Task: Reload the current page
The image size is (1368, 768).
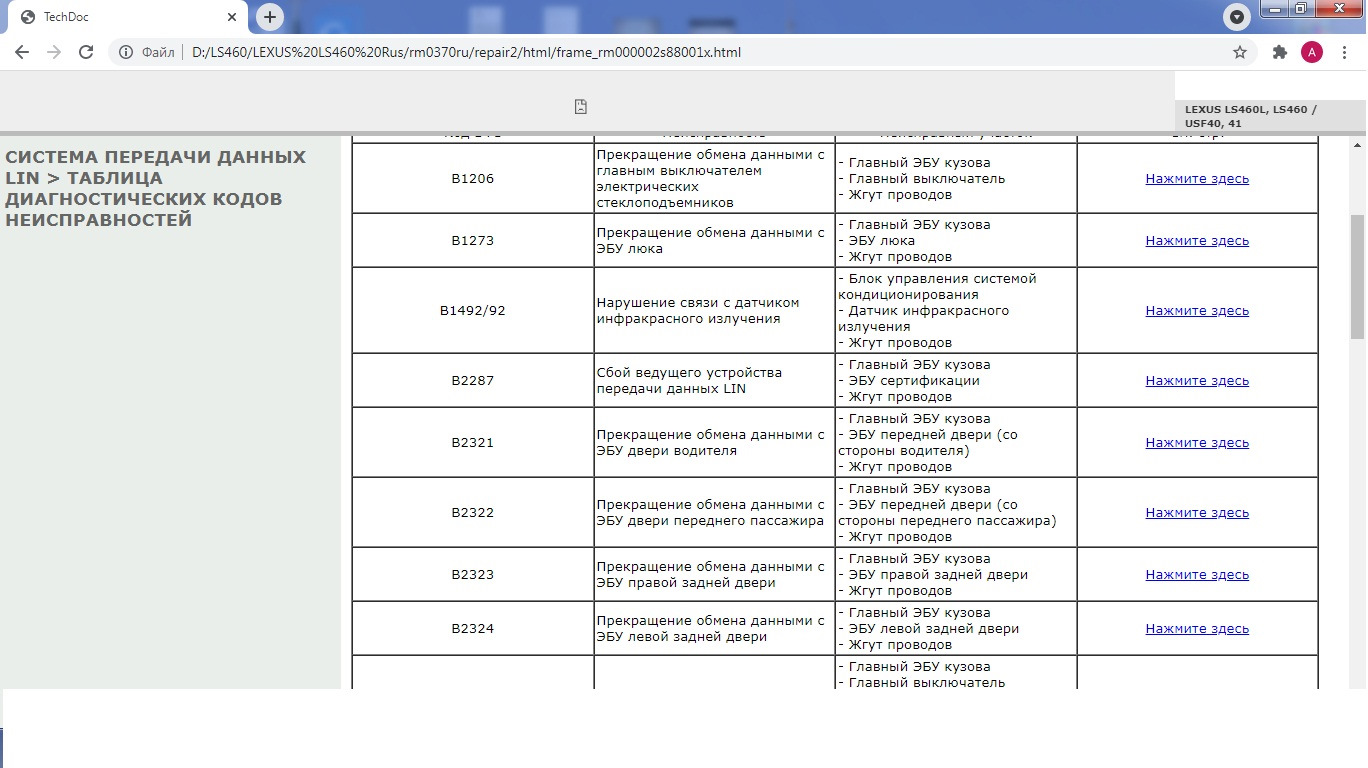Action: click(86, 52)
